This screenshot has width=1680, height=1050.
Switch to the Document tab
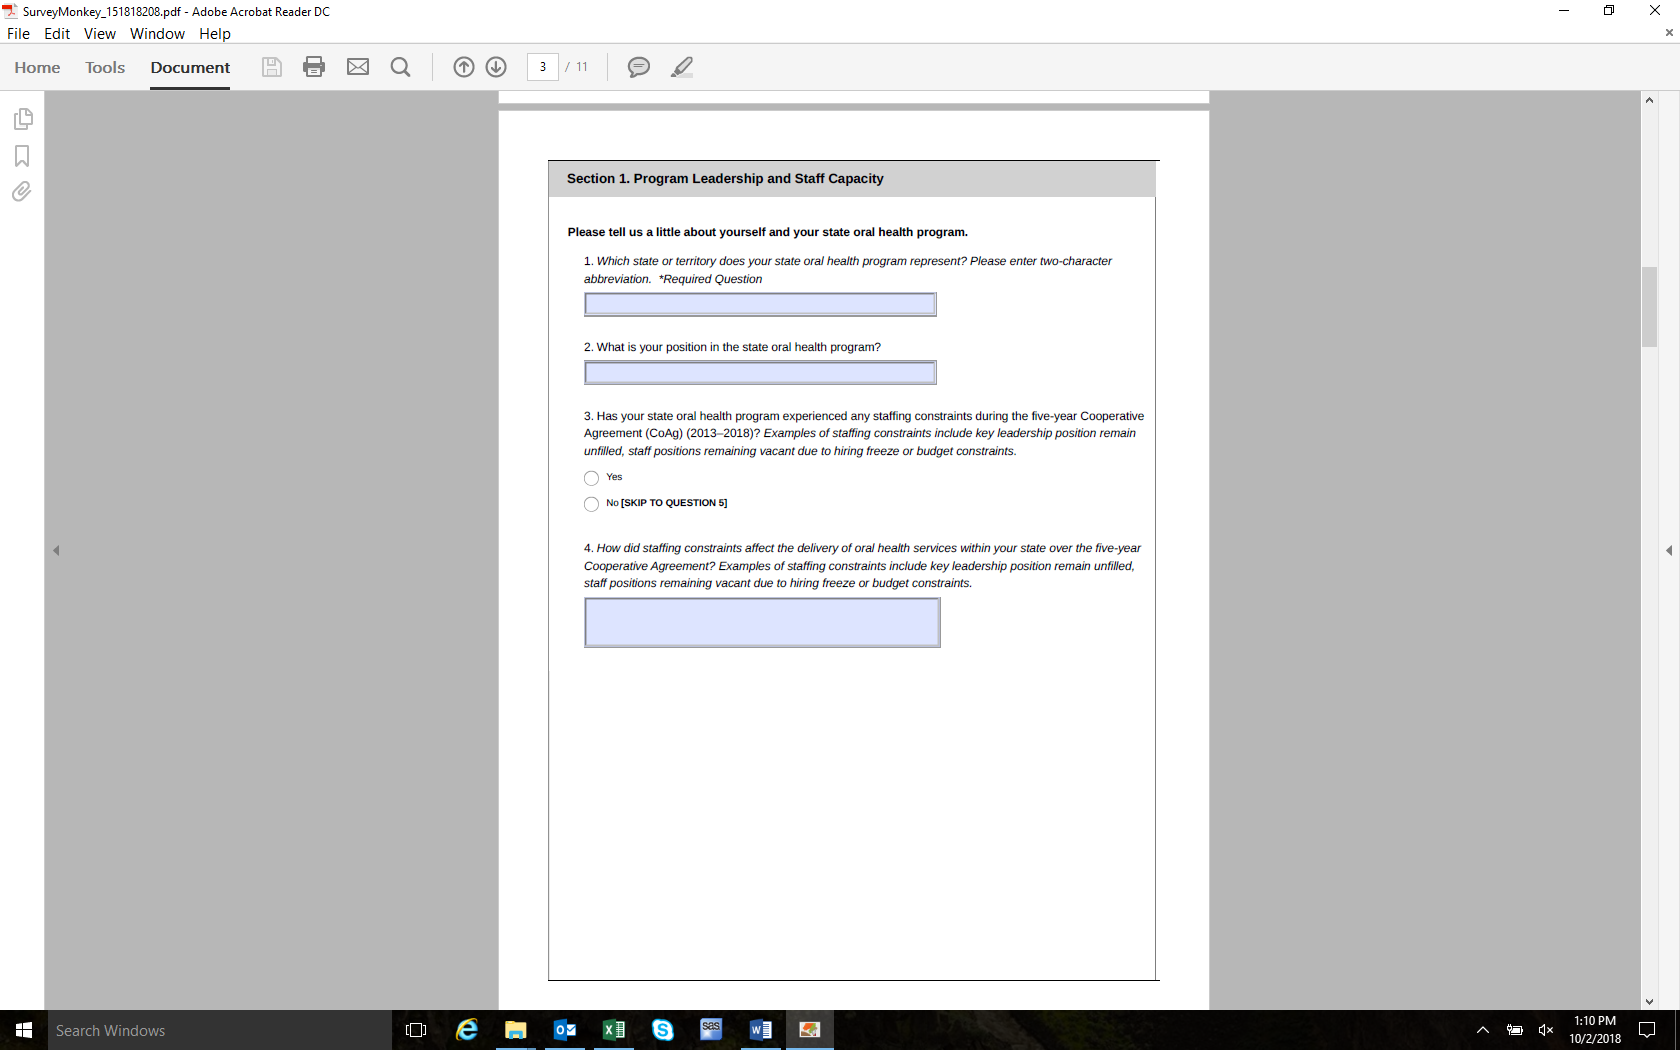190,67
